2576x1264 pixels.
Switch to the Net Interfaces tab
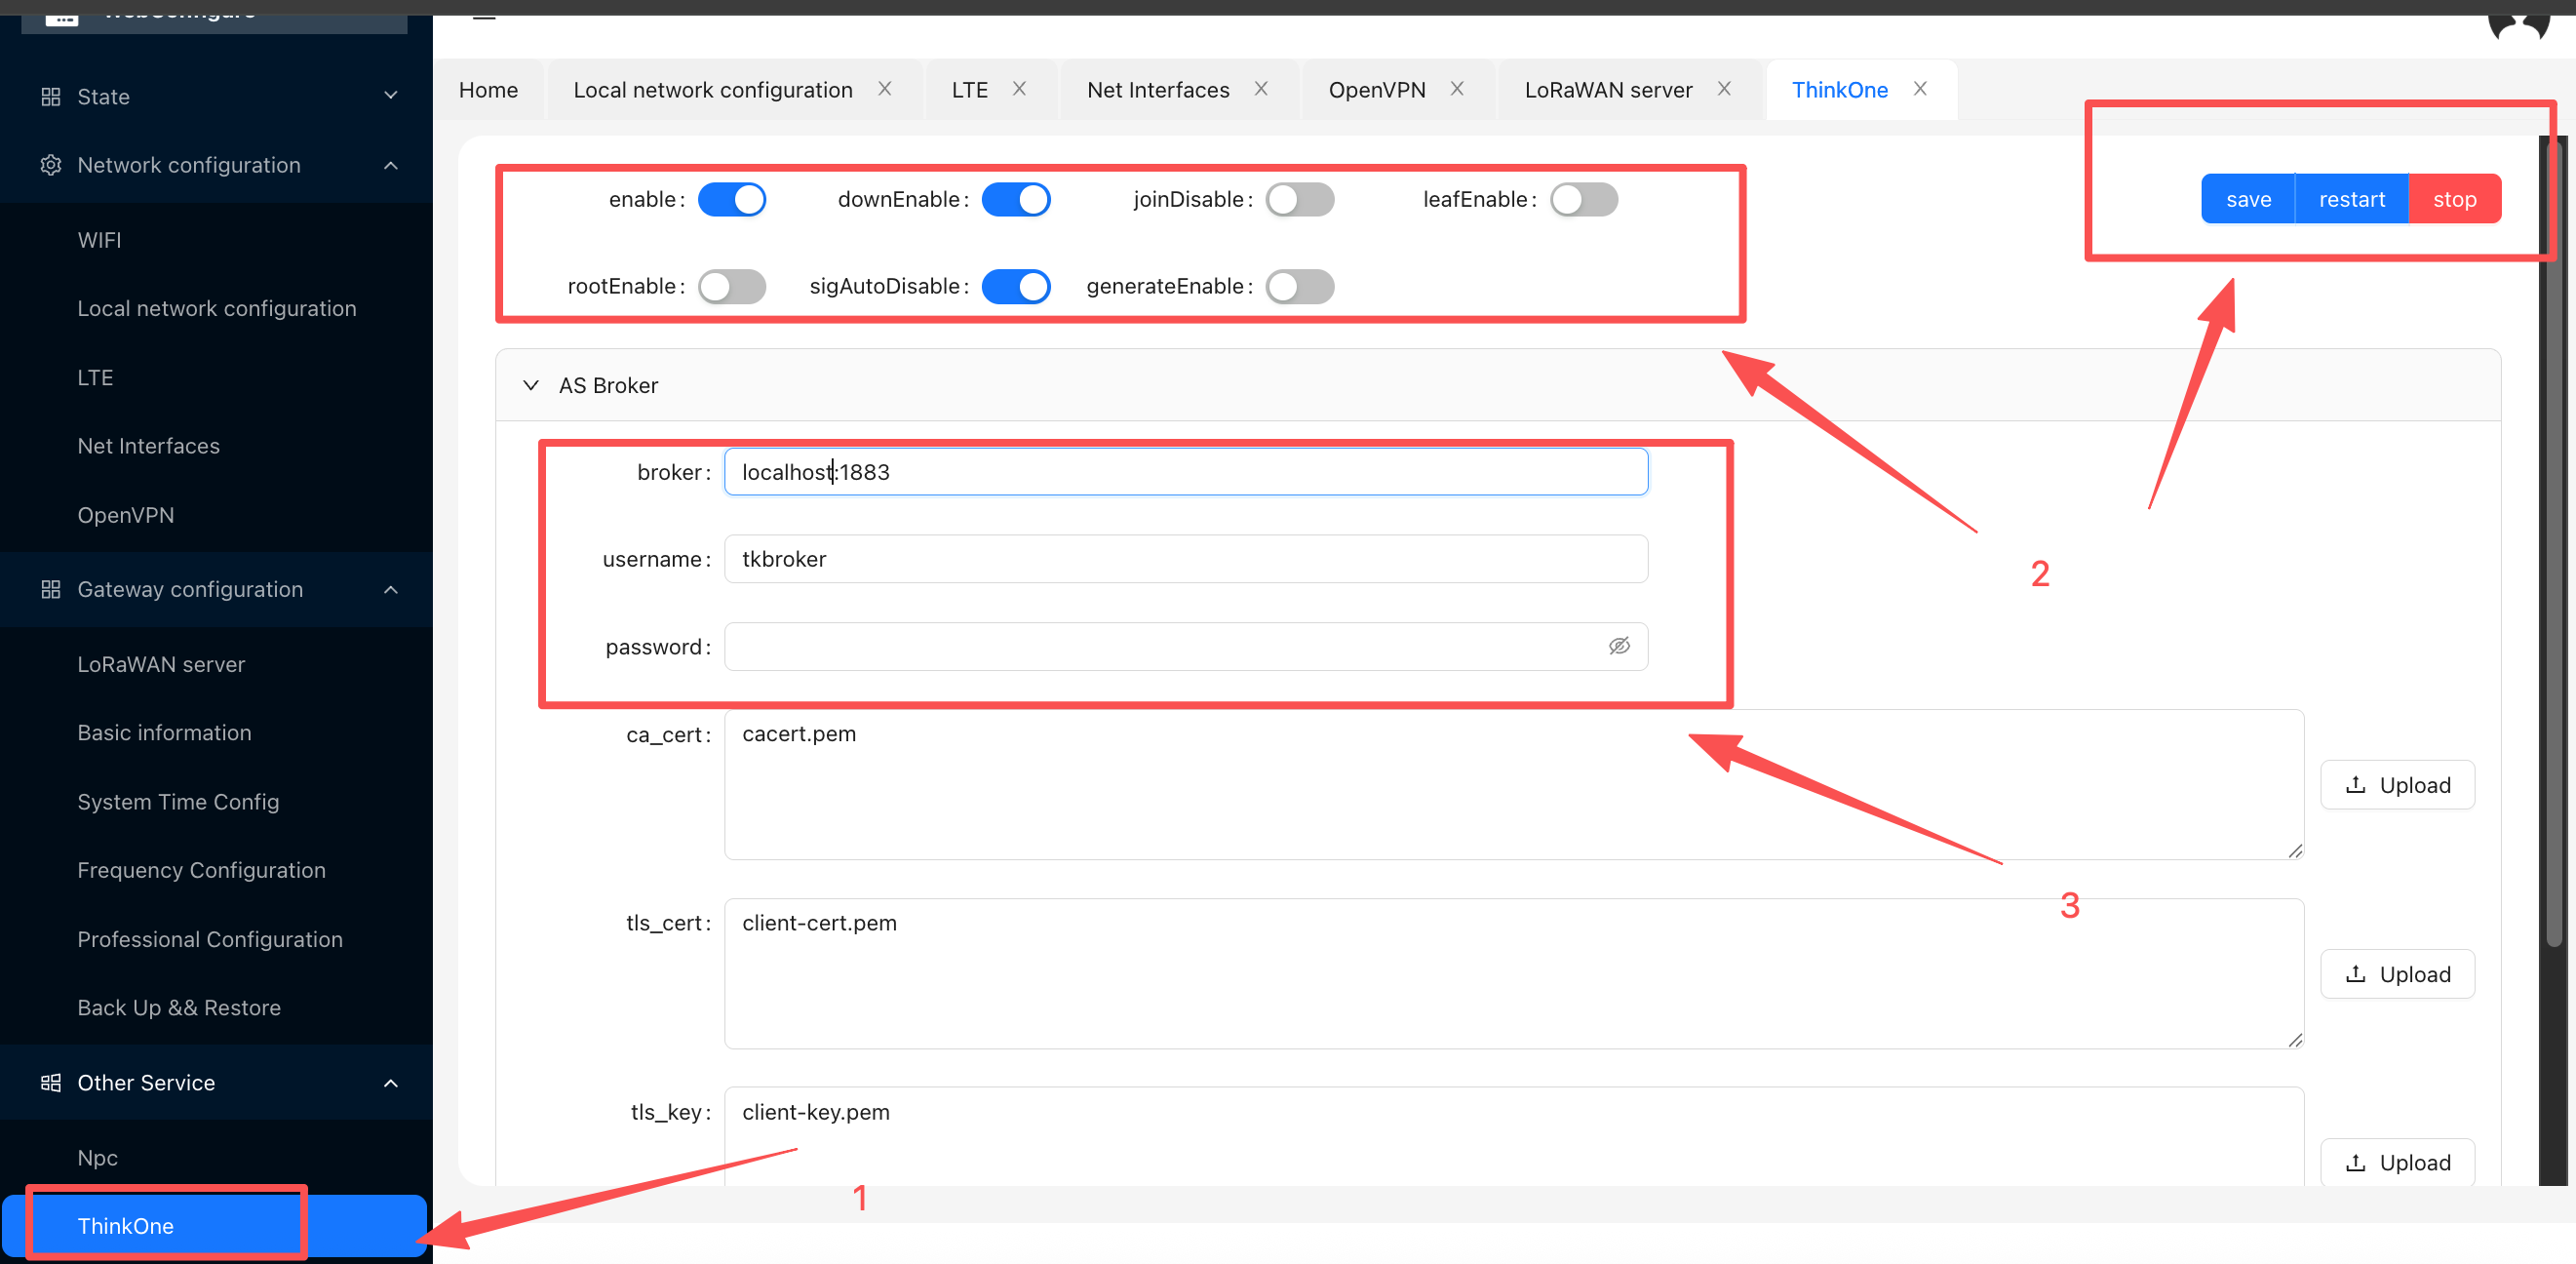pyautogui.click(x=1158, y=90)
